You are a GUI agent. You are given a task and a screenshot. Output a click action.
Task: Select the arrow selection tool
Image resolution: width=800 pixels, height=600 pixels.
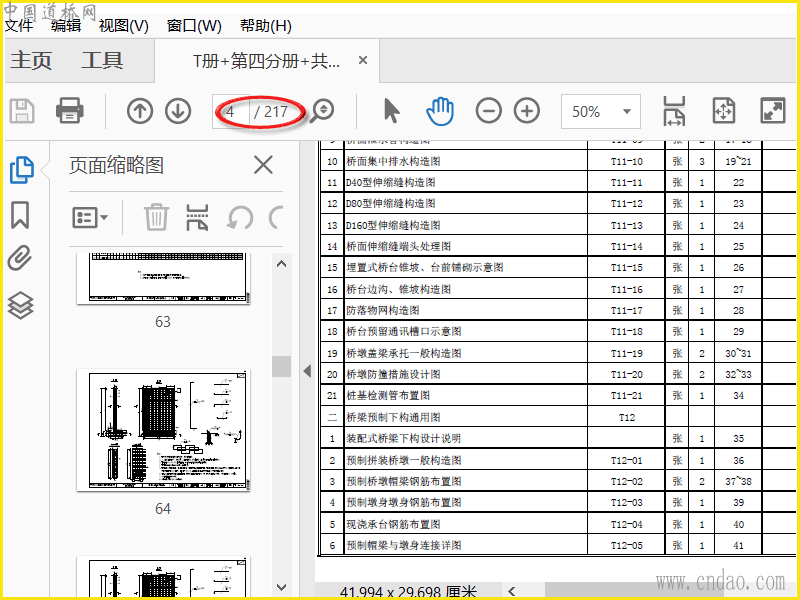pyautogui.click(x=391, y=111)
